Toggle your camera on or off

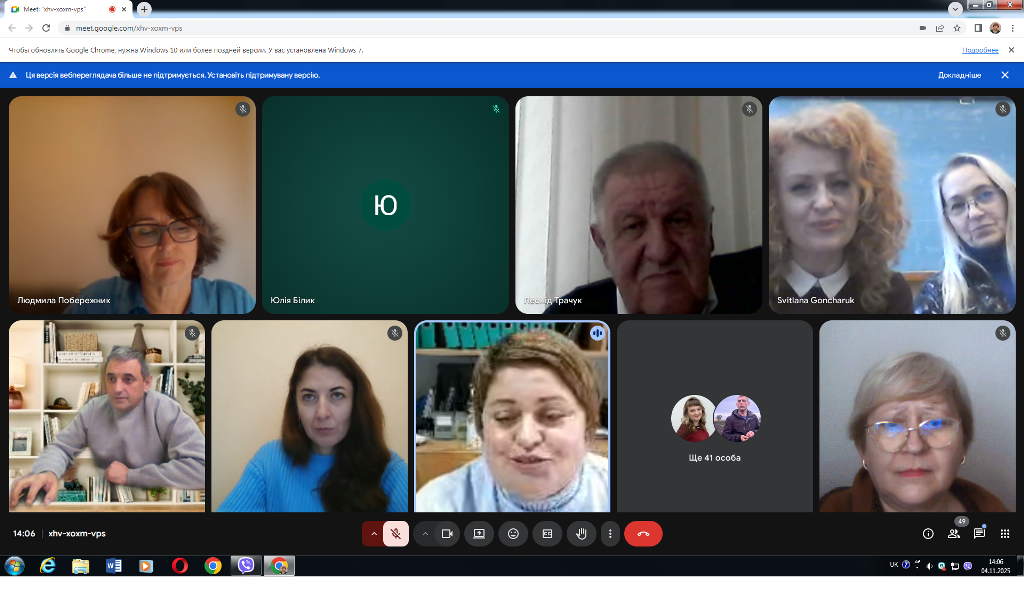(447, 534)
